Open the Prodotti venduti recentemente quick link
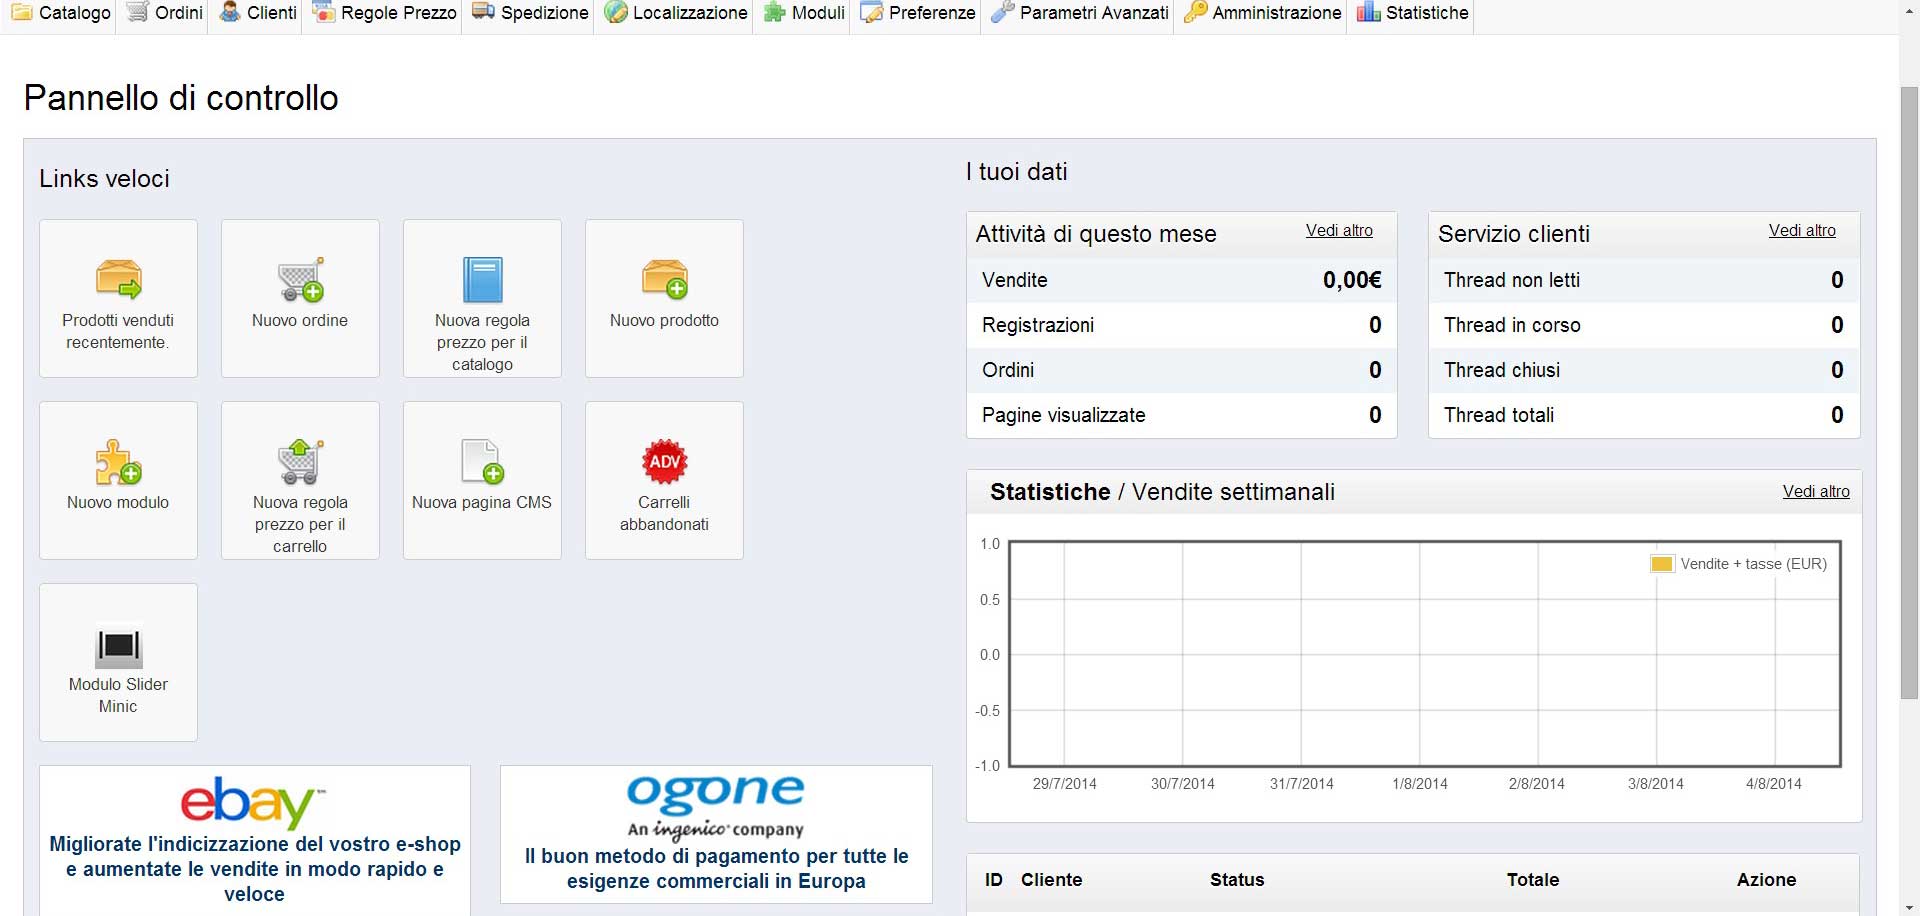Image resolution: width=1920 pixels, height=916 pixels. coord(118,298)
